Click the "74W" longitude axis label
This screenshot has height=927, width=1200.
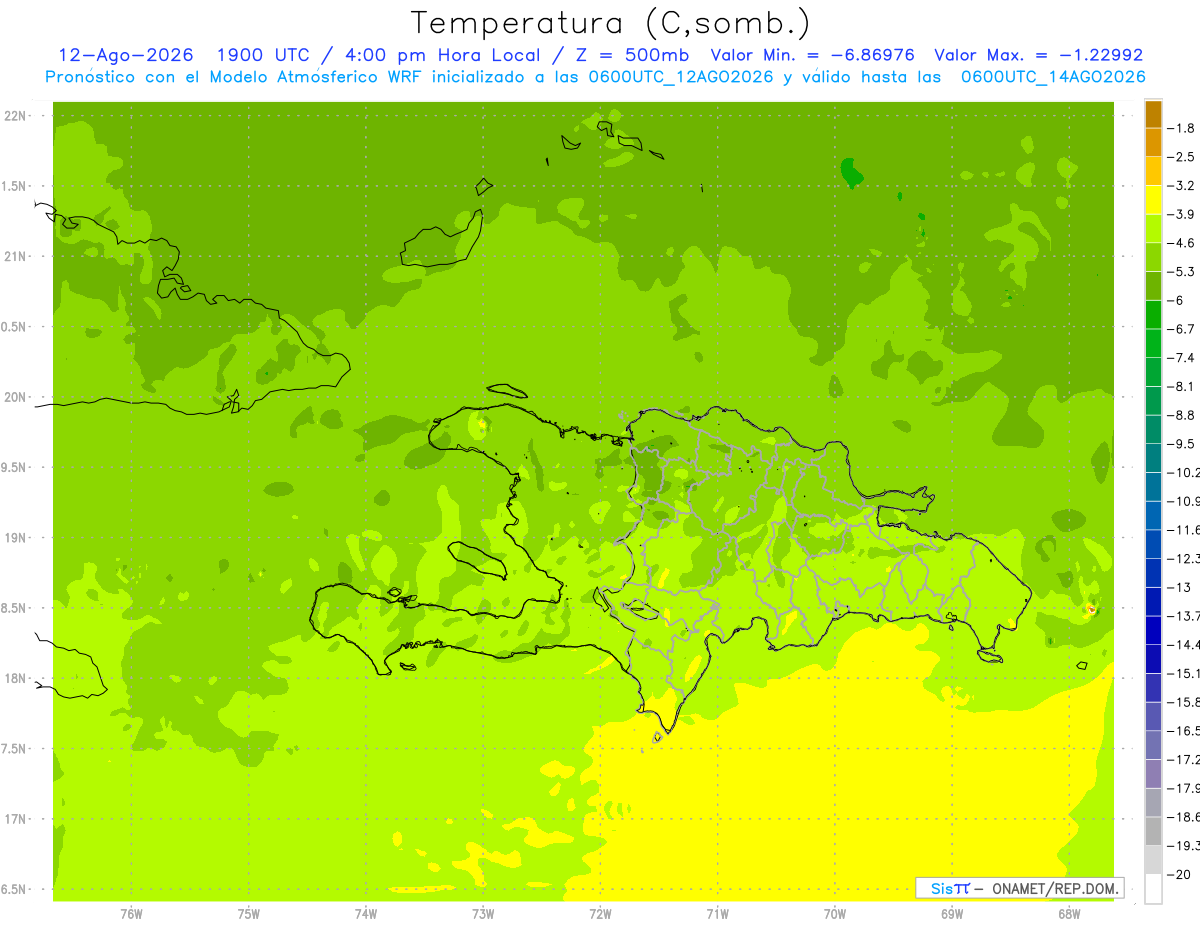click(365, 914)
